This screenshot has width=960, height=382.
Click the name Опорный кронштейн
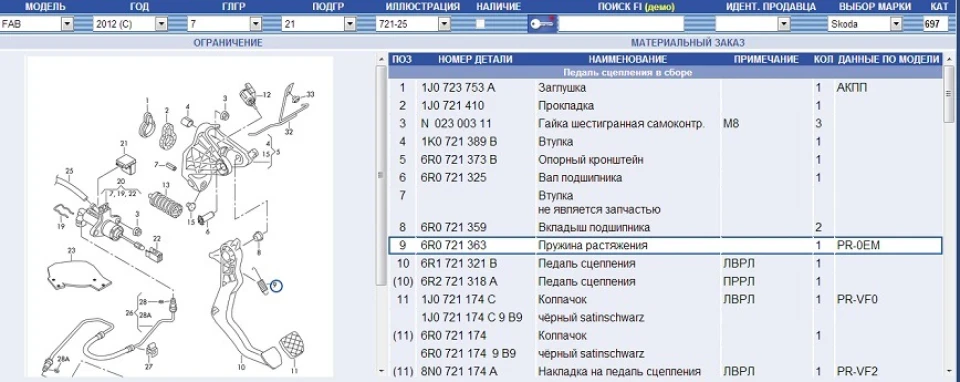point(590,160)
